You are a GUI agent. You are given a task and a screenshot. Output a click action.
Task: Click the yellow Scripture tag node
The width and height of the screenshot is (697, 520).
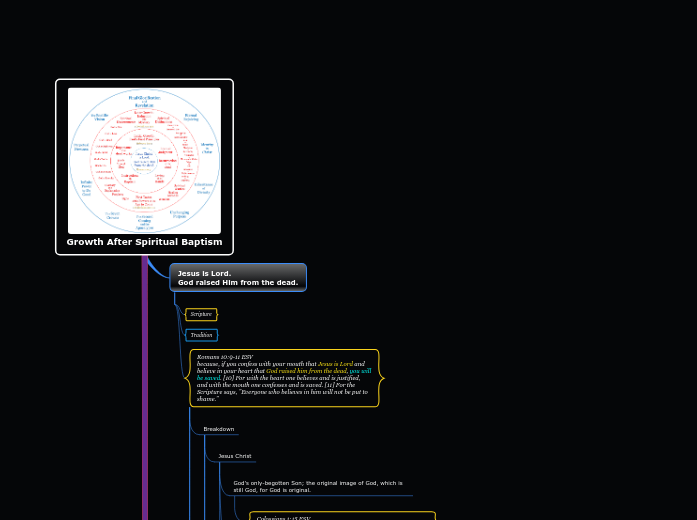tap(201, 314)
